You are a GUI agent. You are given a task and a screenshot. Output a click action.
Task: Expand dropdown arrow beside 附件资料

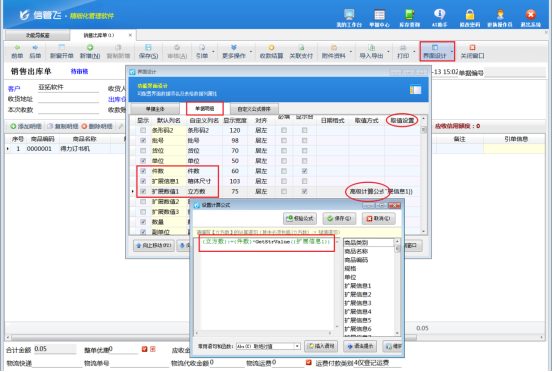click(351, 52)
